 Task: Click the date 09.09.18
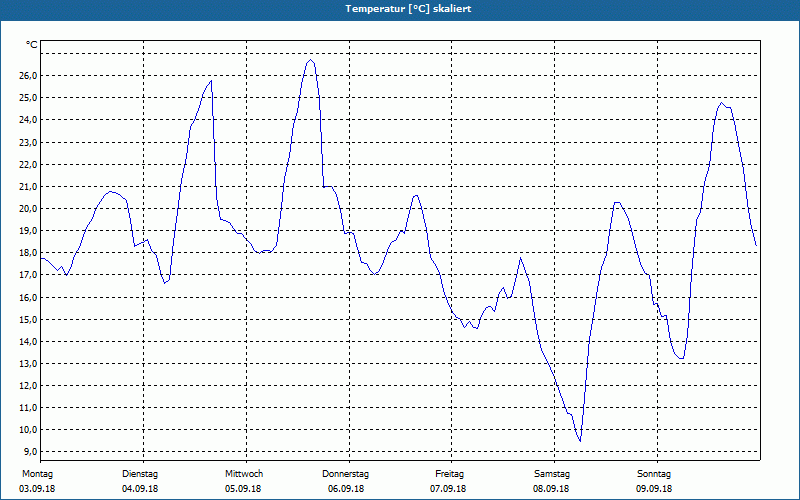[654, 489]
